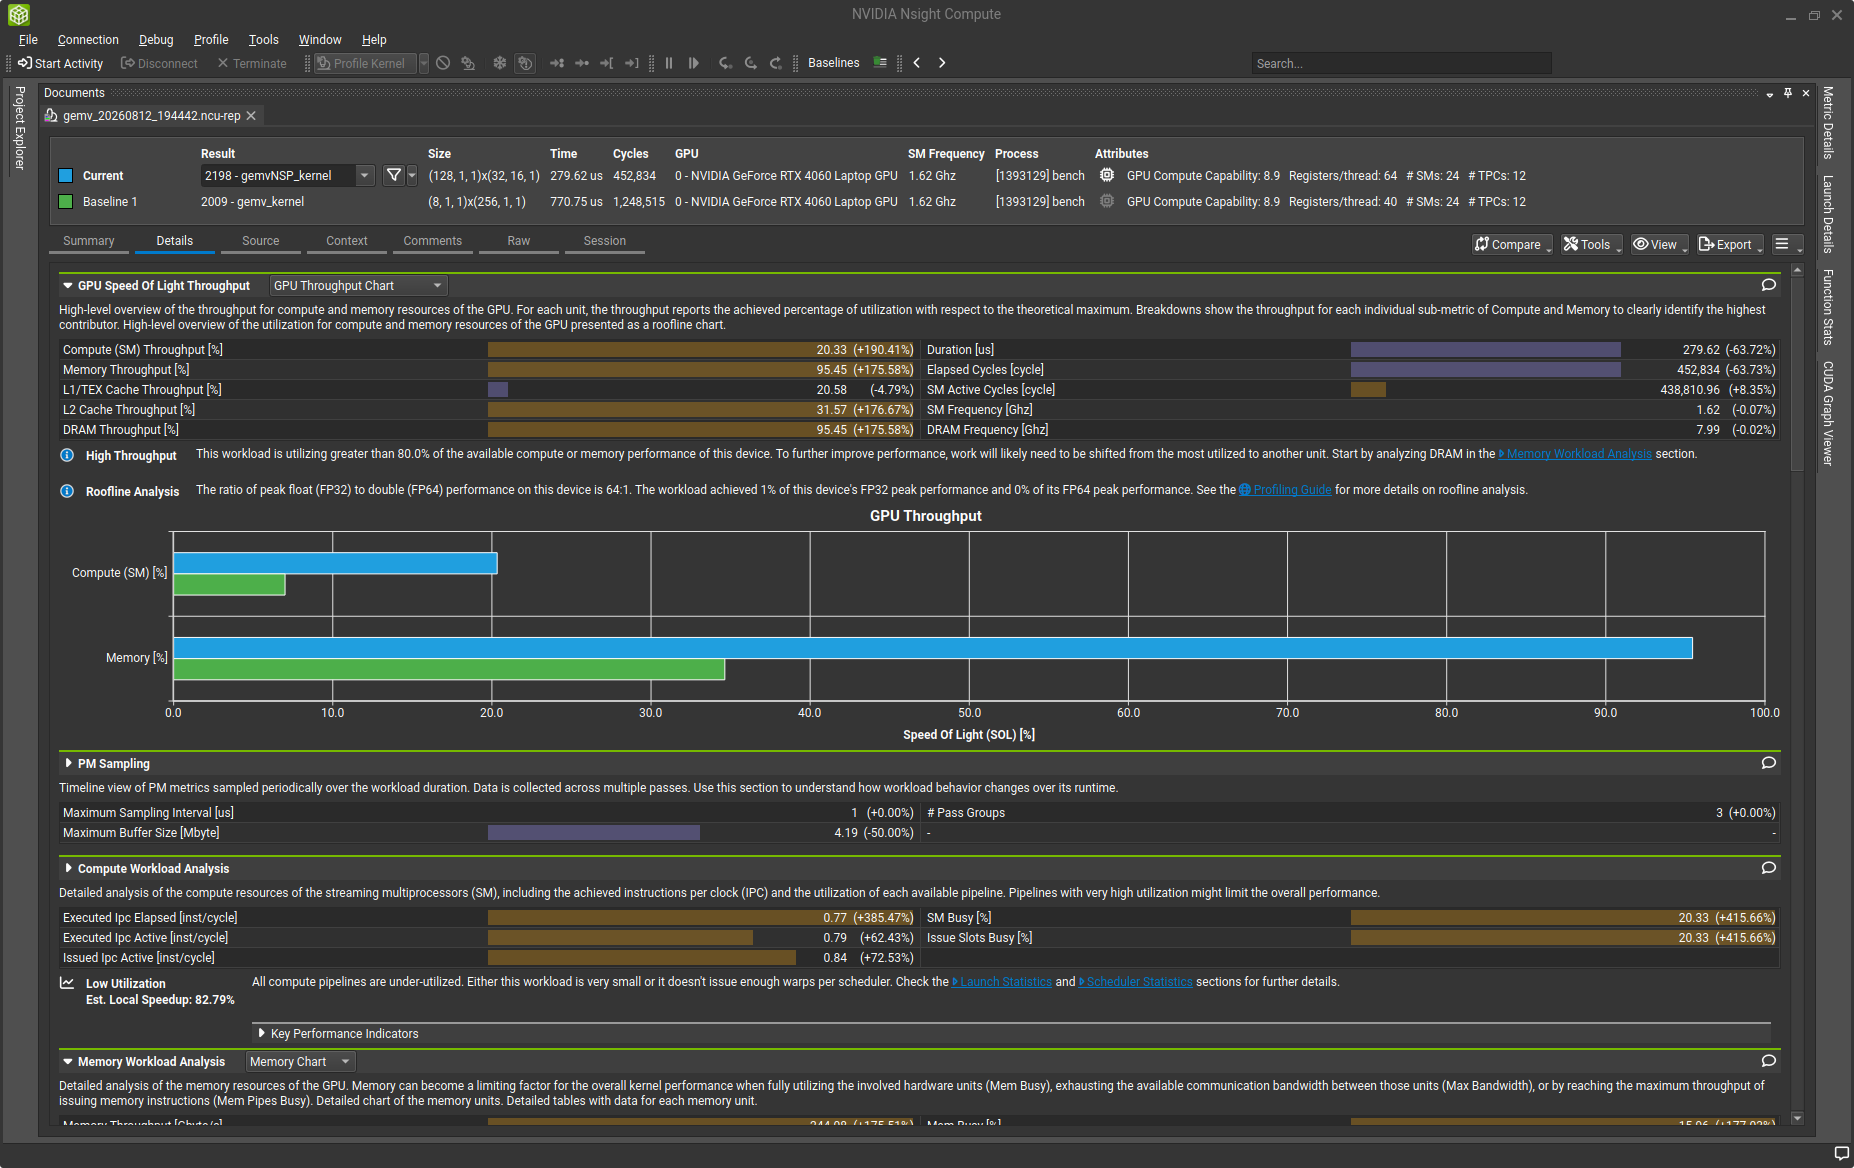Viewport: 1854px width, 1168px height.
Task: Open the Help menu
Action: point(374,40)
